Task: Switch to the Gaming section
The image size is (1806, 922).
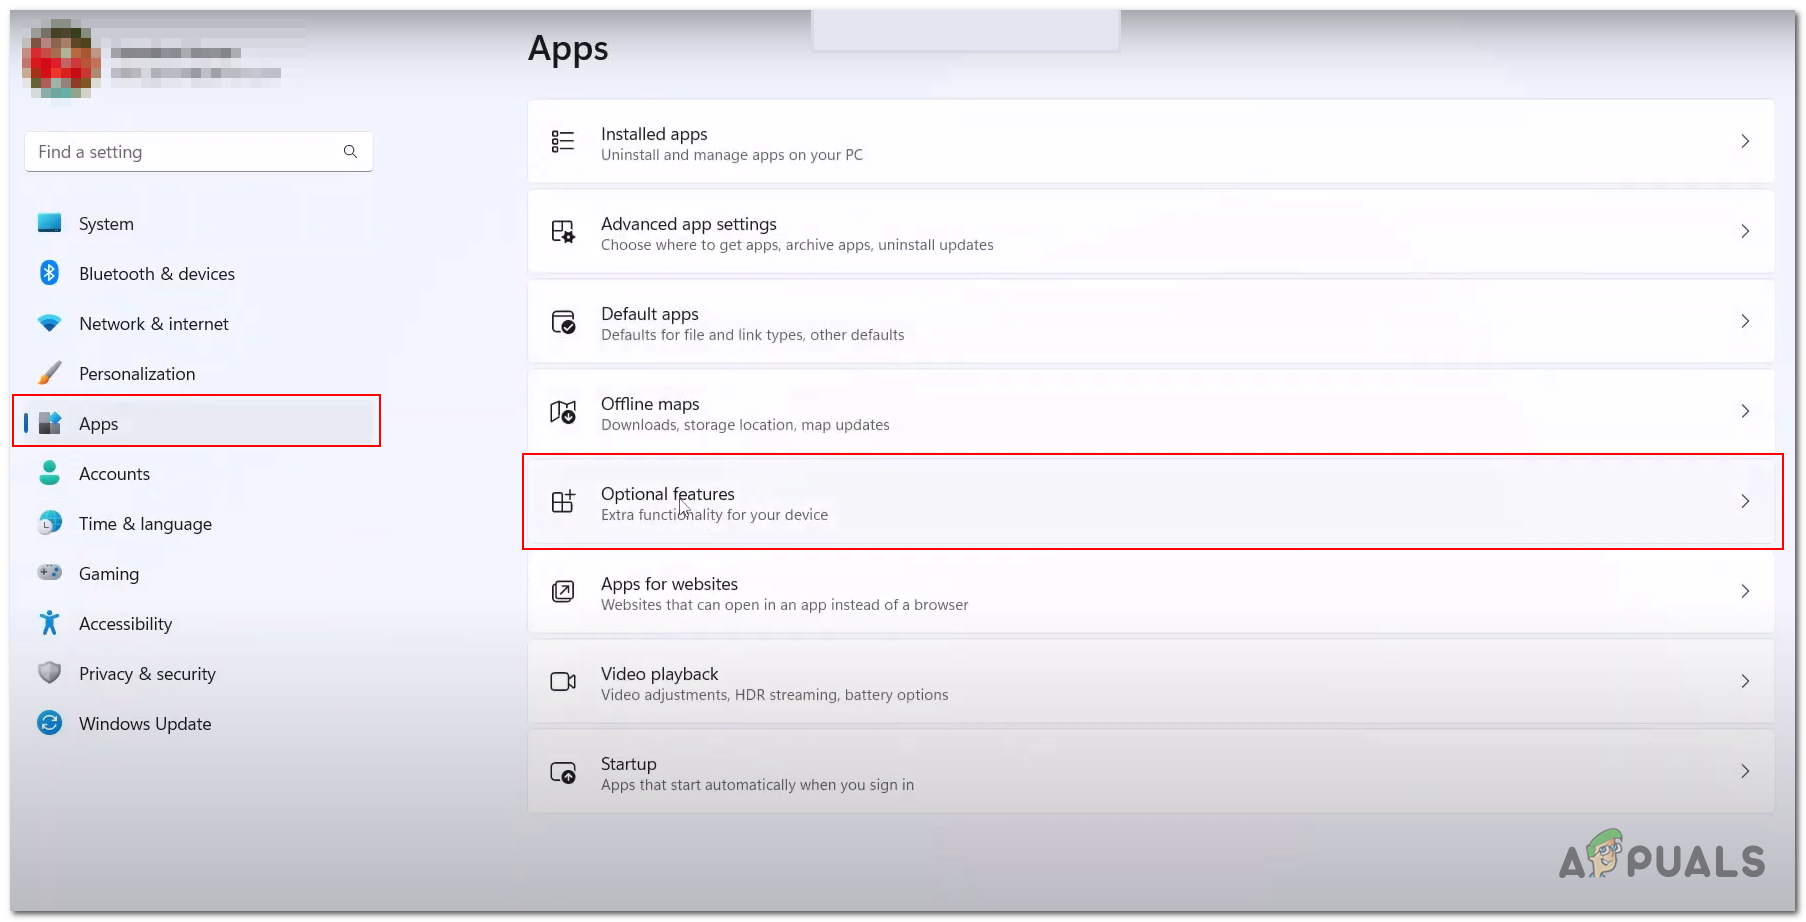Action: [108, 573]
